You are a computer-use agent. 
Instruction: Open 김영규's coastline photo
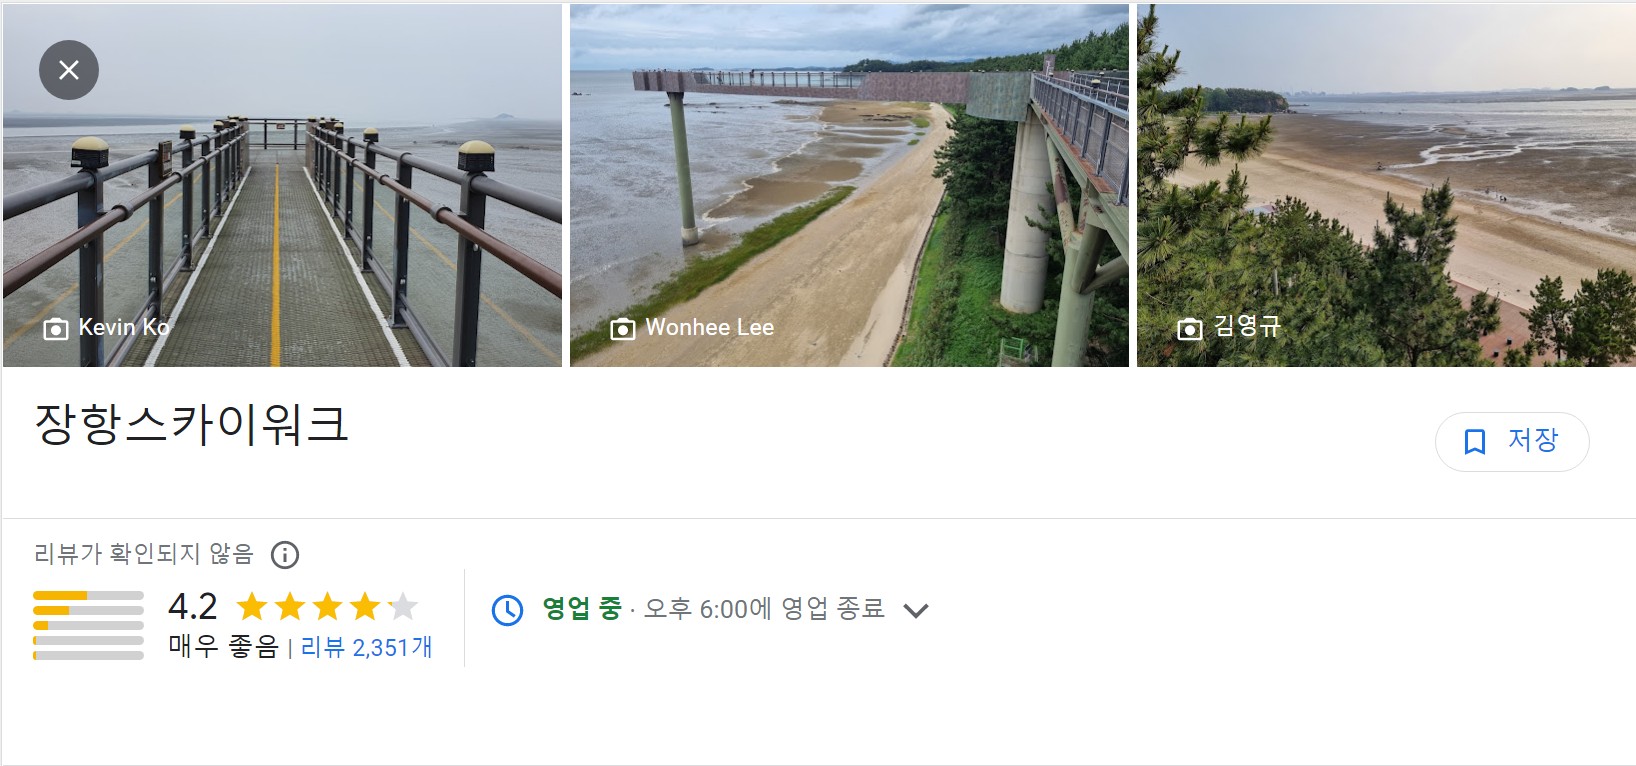tap(1385, 185)
